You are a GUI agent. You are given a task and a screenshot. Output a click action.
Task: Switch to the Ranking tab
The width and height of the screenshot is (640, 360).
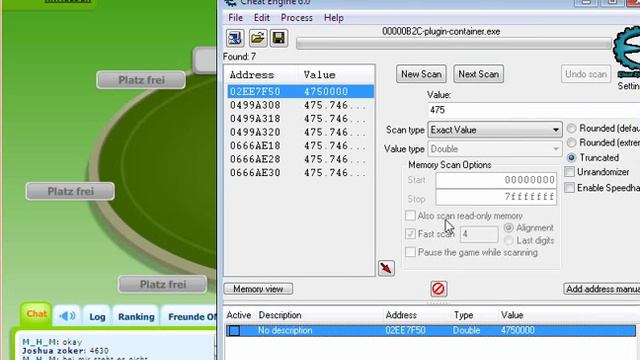[136, 316]
